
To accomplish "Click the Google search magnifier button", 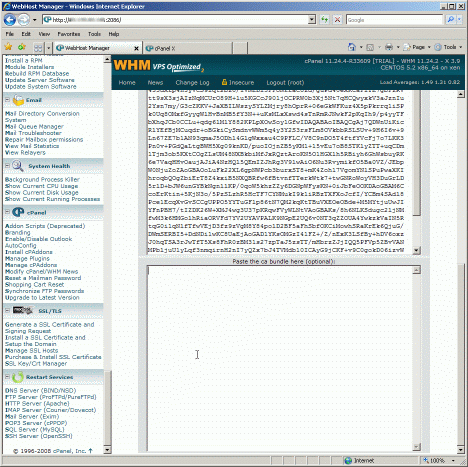I will pos(451,20).
